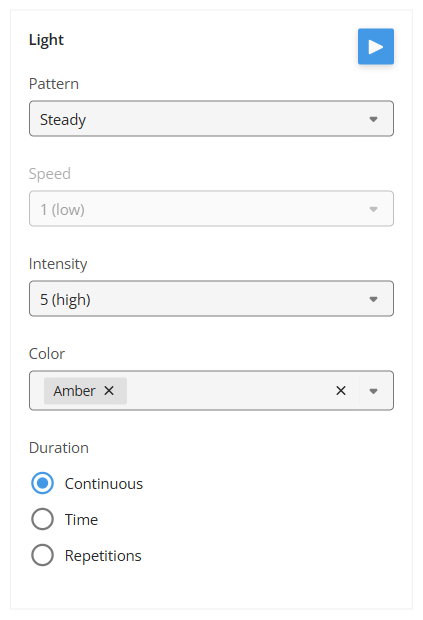Focus the empty area of Color field
The height and width of the screenshot is (620, 423).
(x=229, y=391)
